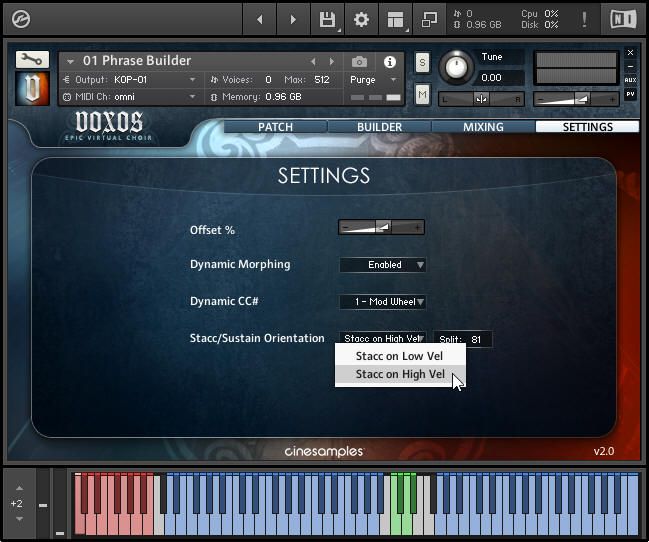Screen dimensions: 649x542
Task: Open the MIDI Ch omni dropdown
Action: 131,97
